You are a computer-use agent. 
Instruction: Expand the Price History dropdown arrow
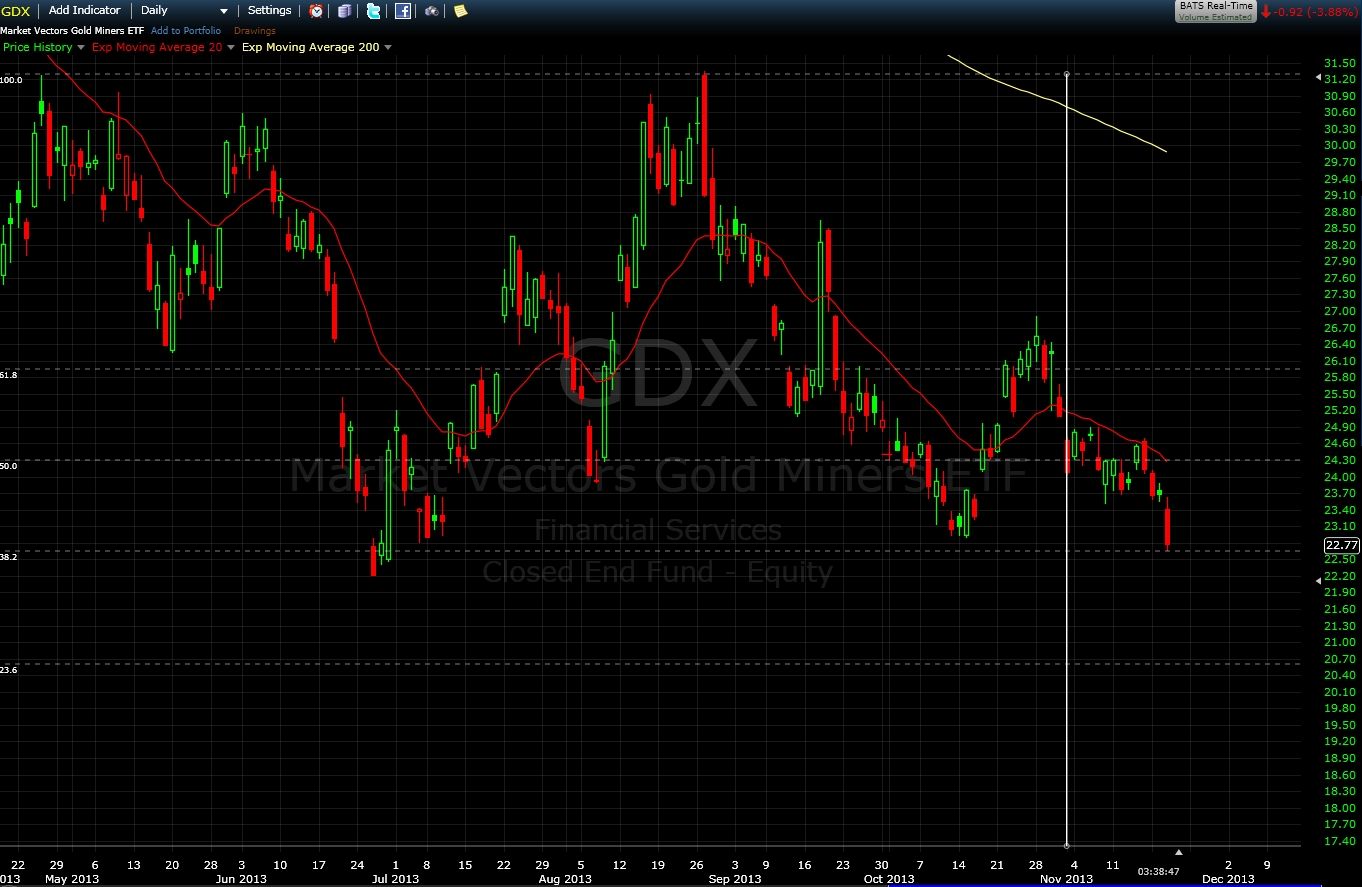click(81, 47)
